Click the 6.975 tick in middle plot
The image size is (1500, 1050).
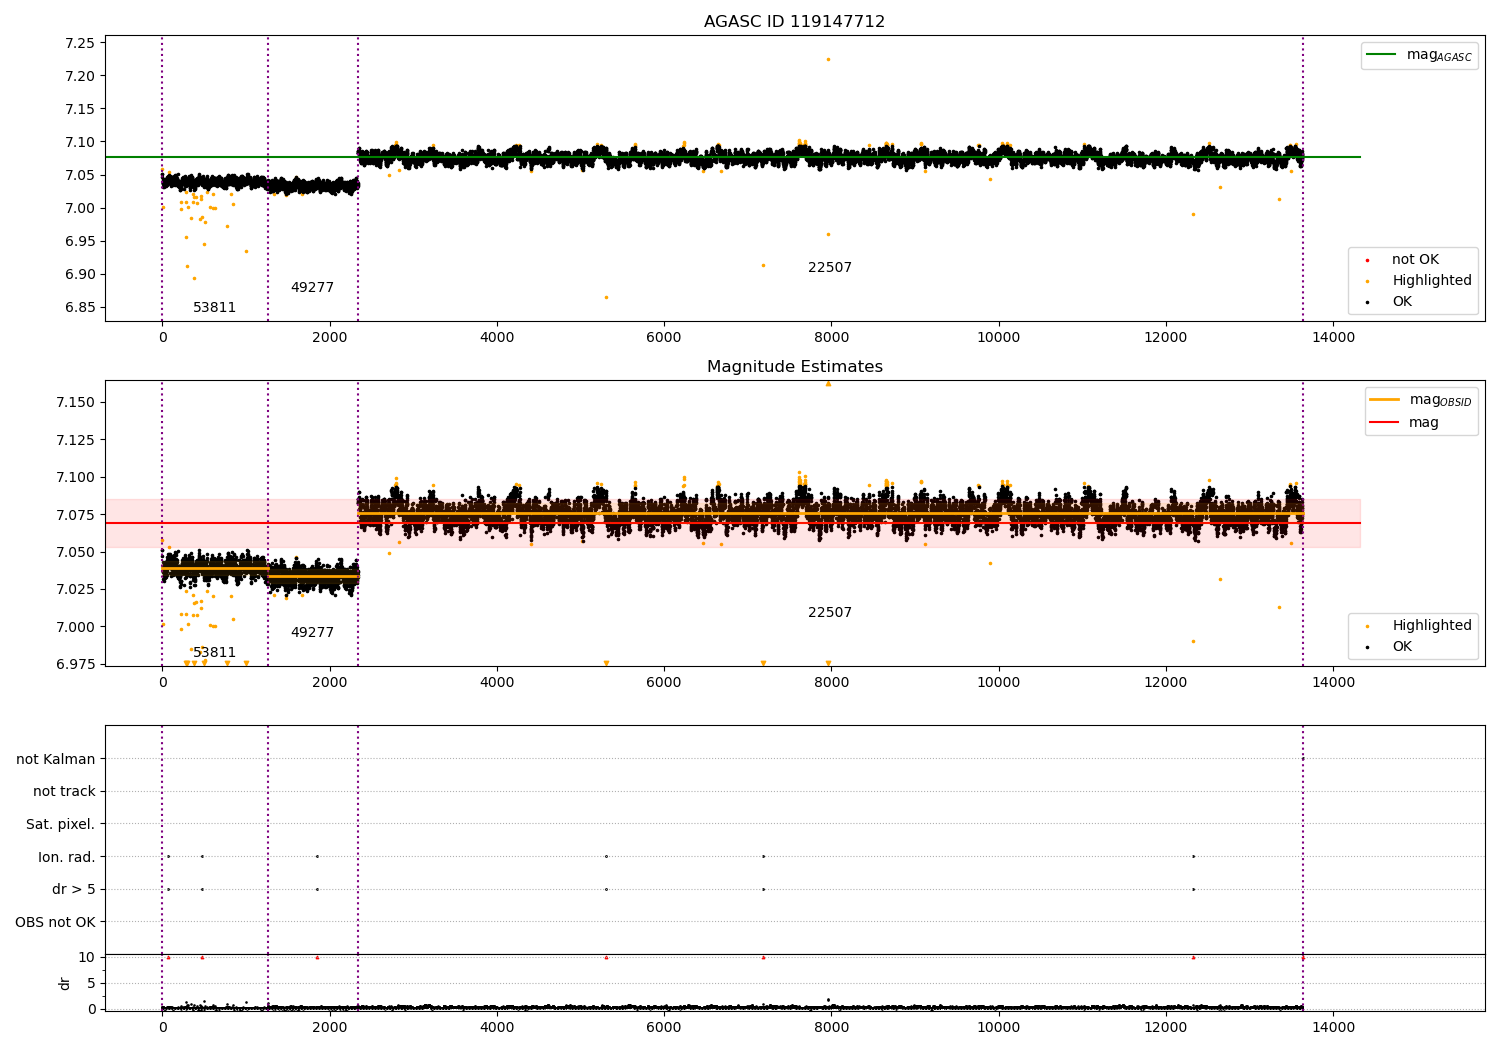coord(75,664)
